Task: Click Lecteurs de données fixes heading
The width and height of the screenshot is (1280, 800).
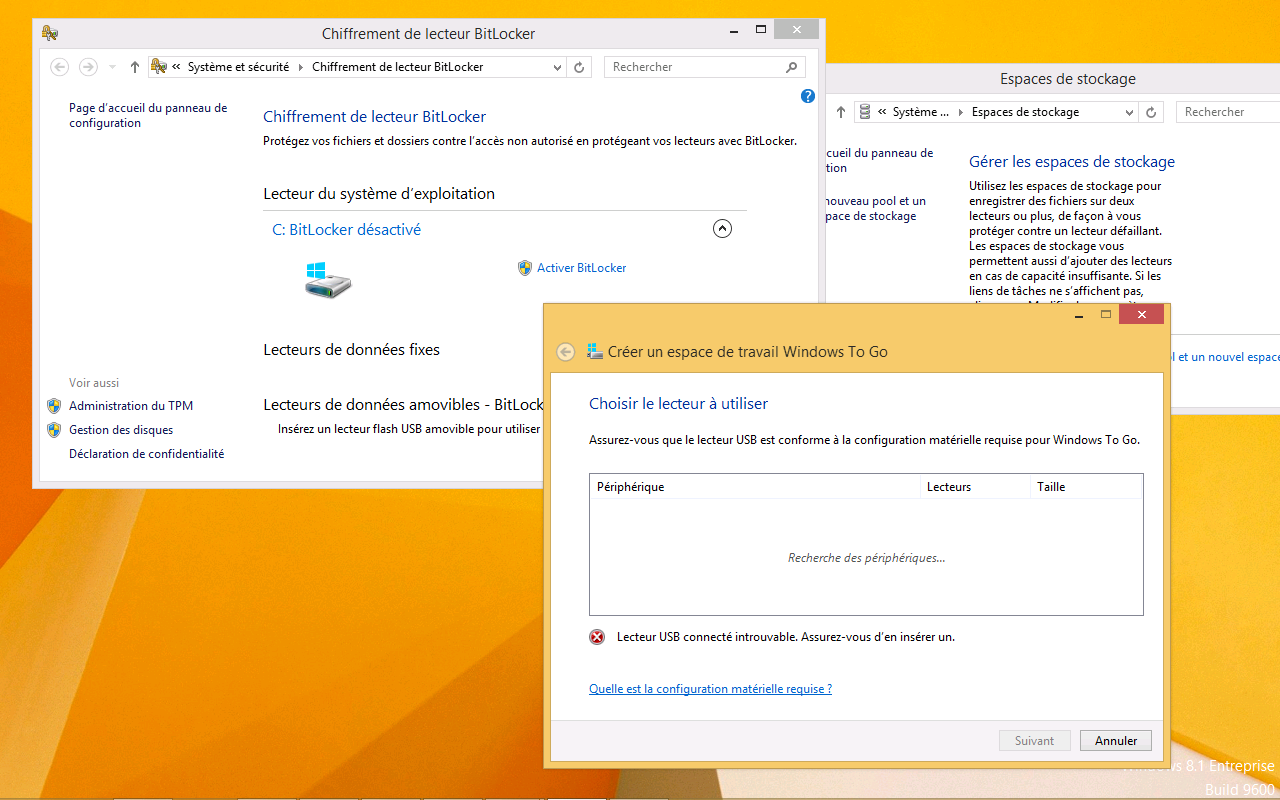Action: 351,350
